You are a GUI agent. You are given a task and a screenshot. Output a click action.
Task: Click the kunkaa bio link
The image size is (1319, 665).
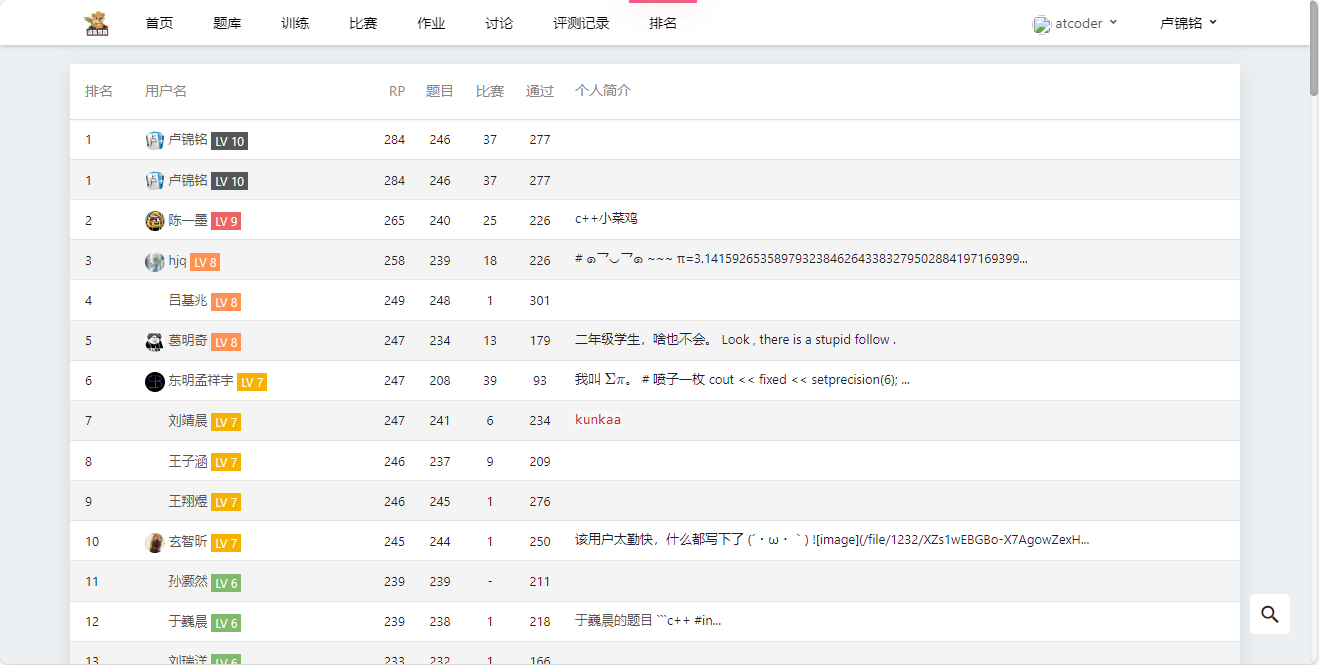[598, 420]
